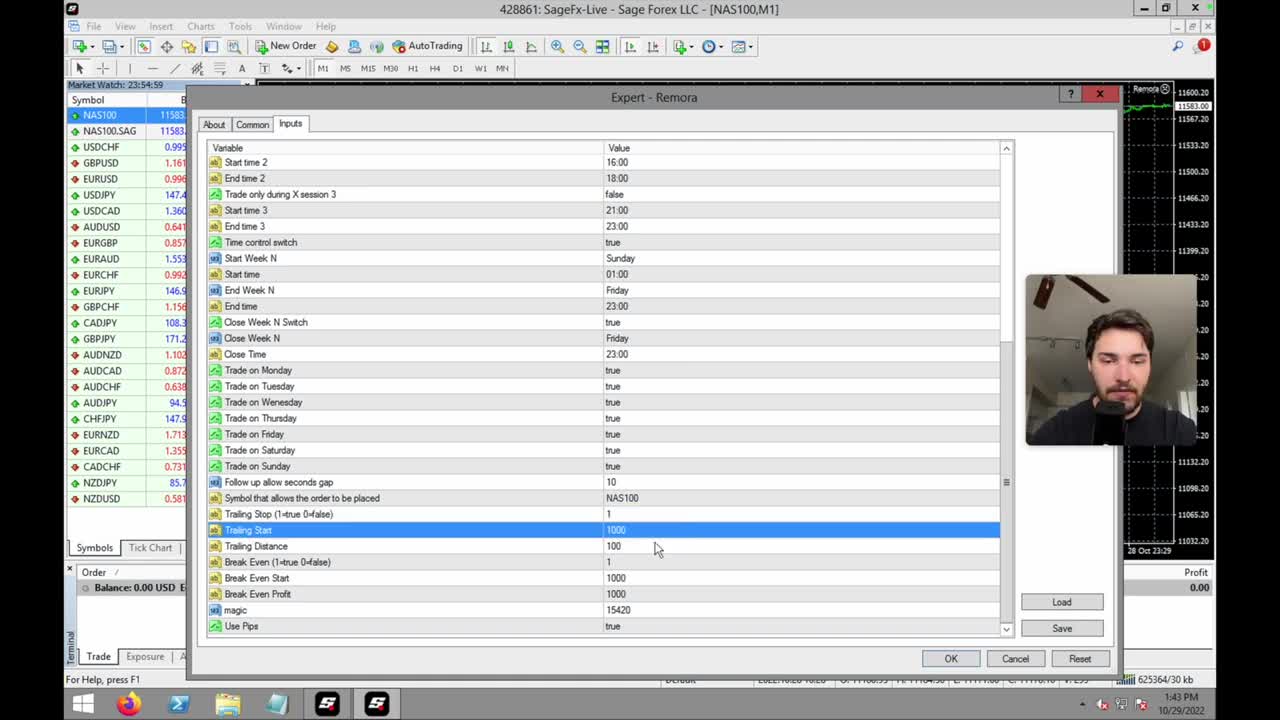Screen dimensions: 1280x720
Task: Open the Profiles toolbar icon
Action: [112, 46]
